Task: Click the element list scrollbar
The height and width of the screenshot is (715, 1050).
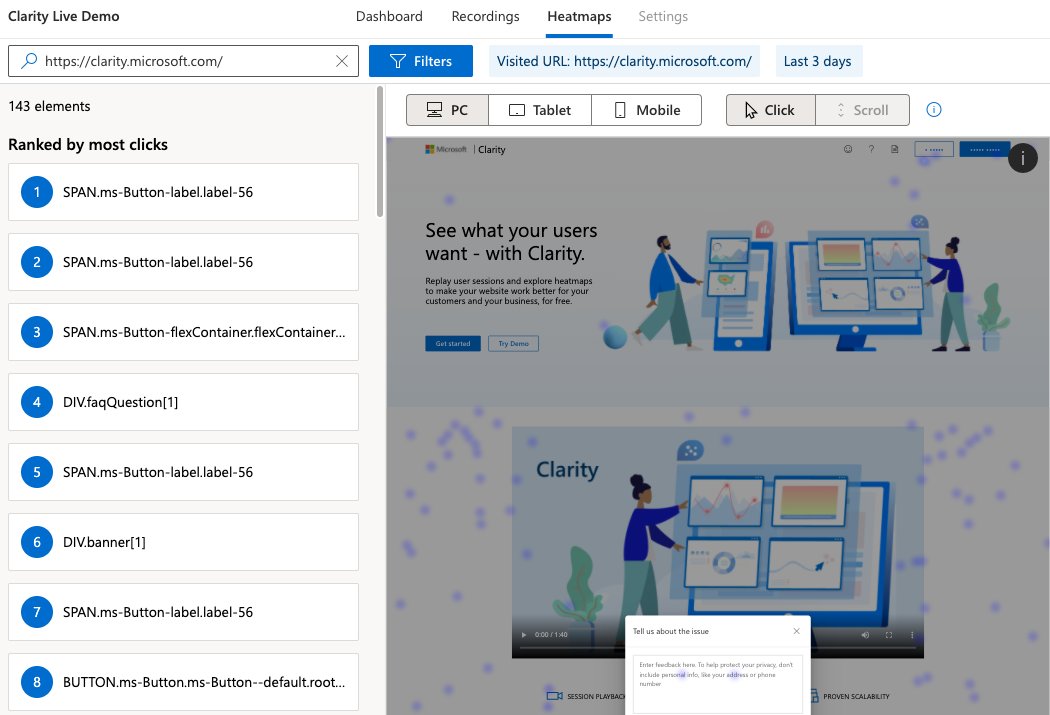Action: pyautogui.click(x=380, y=151)
